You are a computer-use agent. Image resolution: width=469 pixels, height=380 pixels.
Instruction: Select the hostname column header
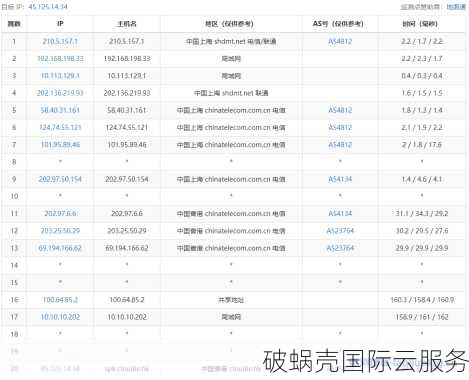pos(127,24)
